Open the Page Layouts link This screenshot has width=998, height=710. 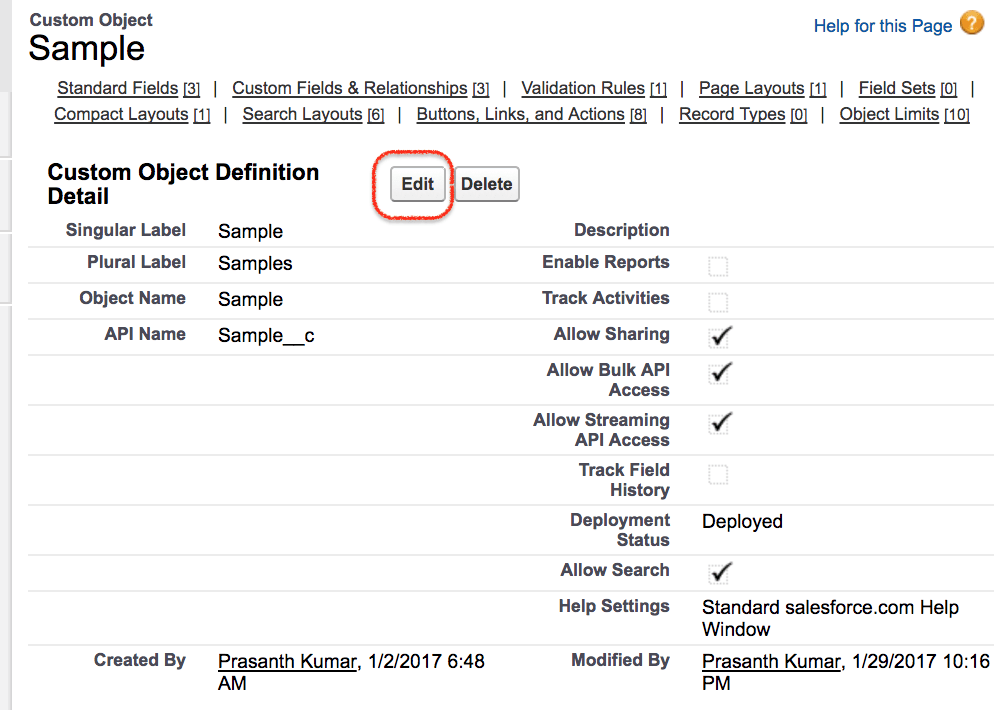point(751,88)
